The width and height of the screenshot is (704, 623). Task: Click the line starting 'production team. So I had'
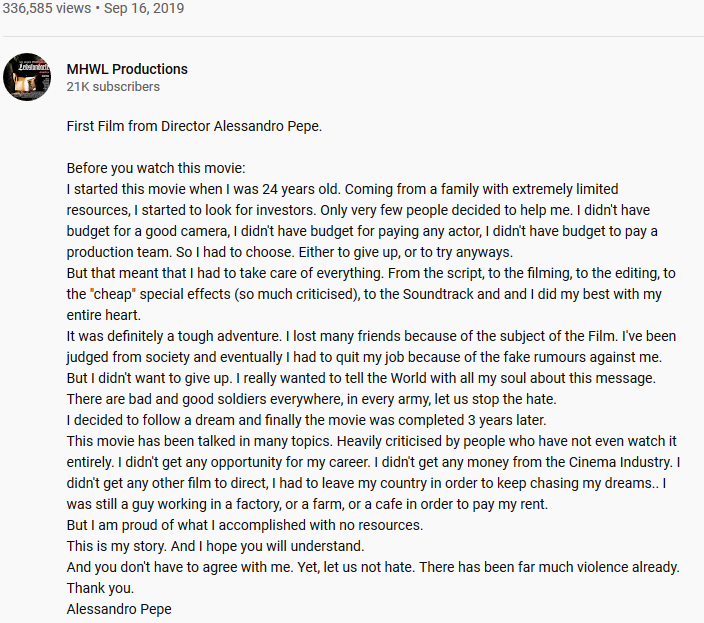[x=290, y=252]
